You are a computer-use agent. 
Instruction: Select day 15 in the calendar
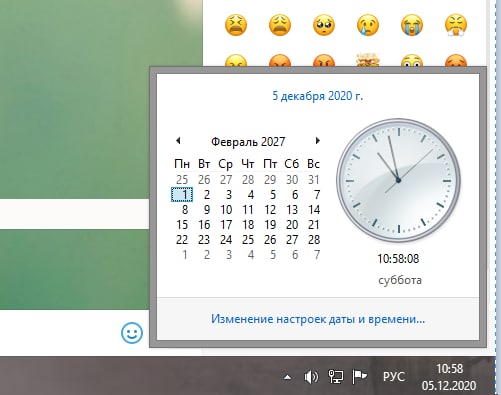(182, 225)
